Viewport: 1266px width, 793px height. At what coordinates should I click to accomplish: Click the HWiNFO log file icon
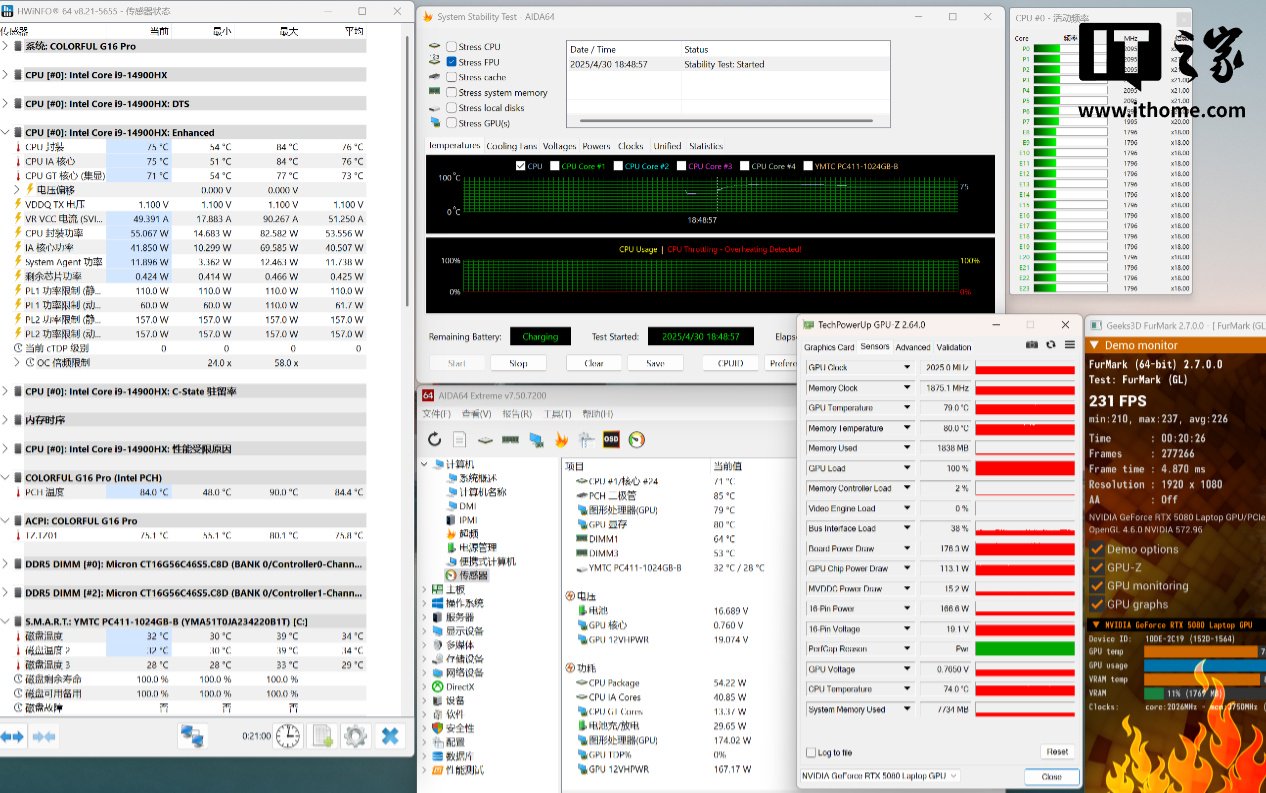322,737
